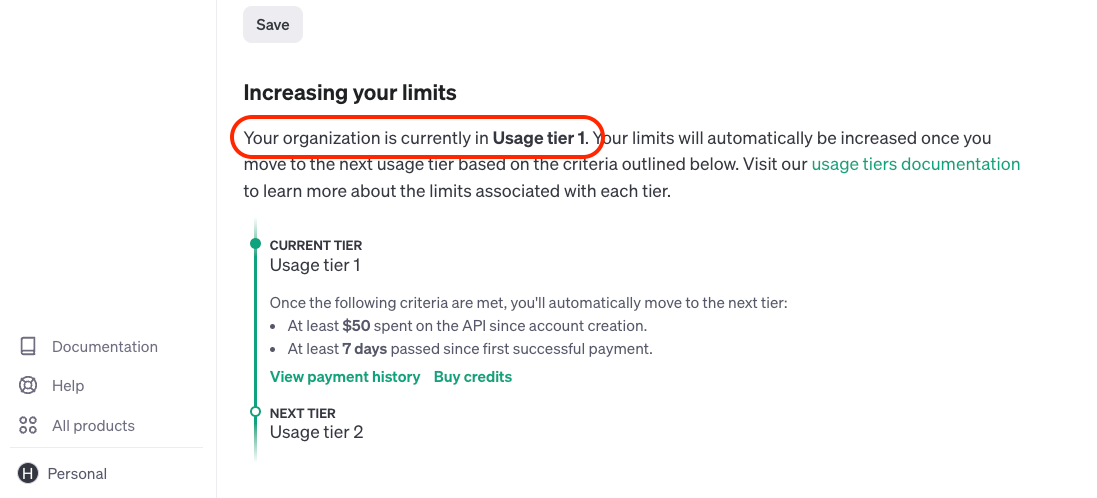Open View payment history
This screenshot has height=498, width=1097.
point(345,377)
